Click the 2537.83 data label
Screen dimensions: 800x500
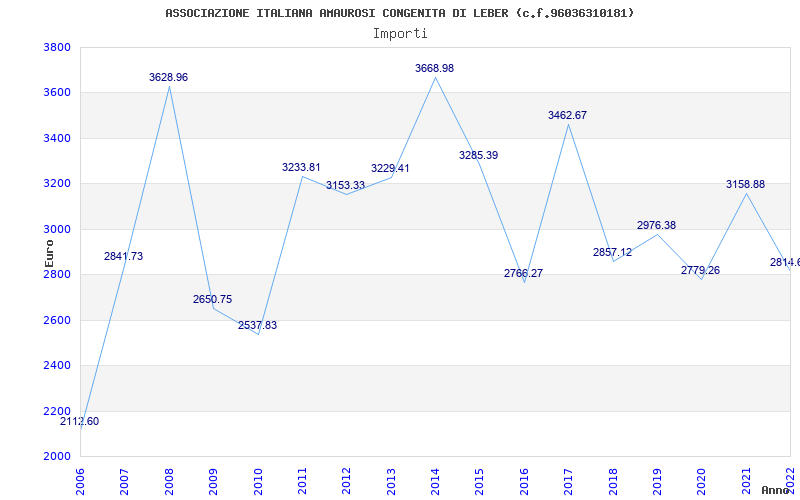[x=257, y=326]
